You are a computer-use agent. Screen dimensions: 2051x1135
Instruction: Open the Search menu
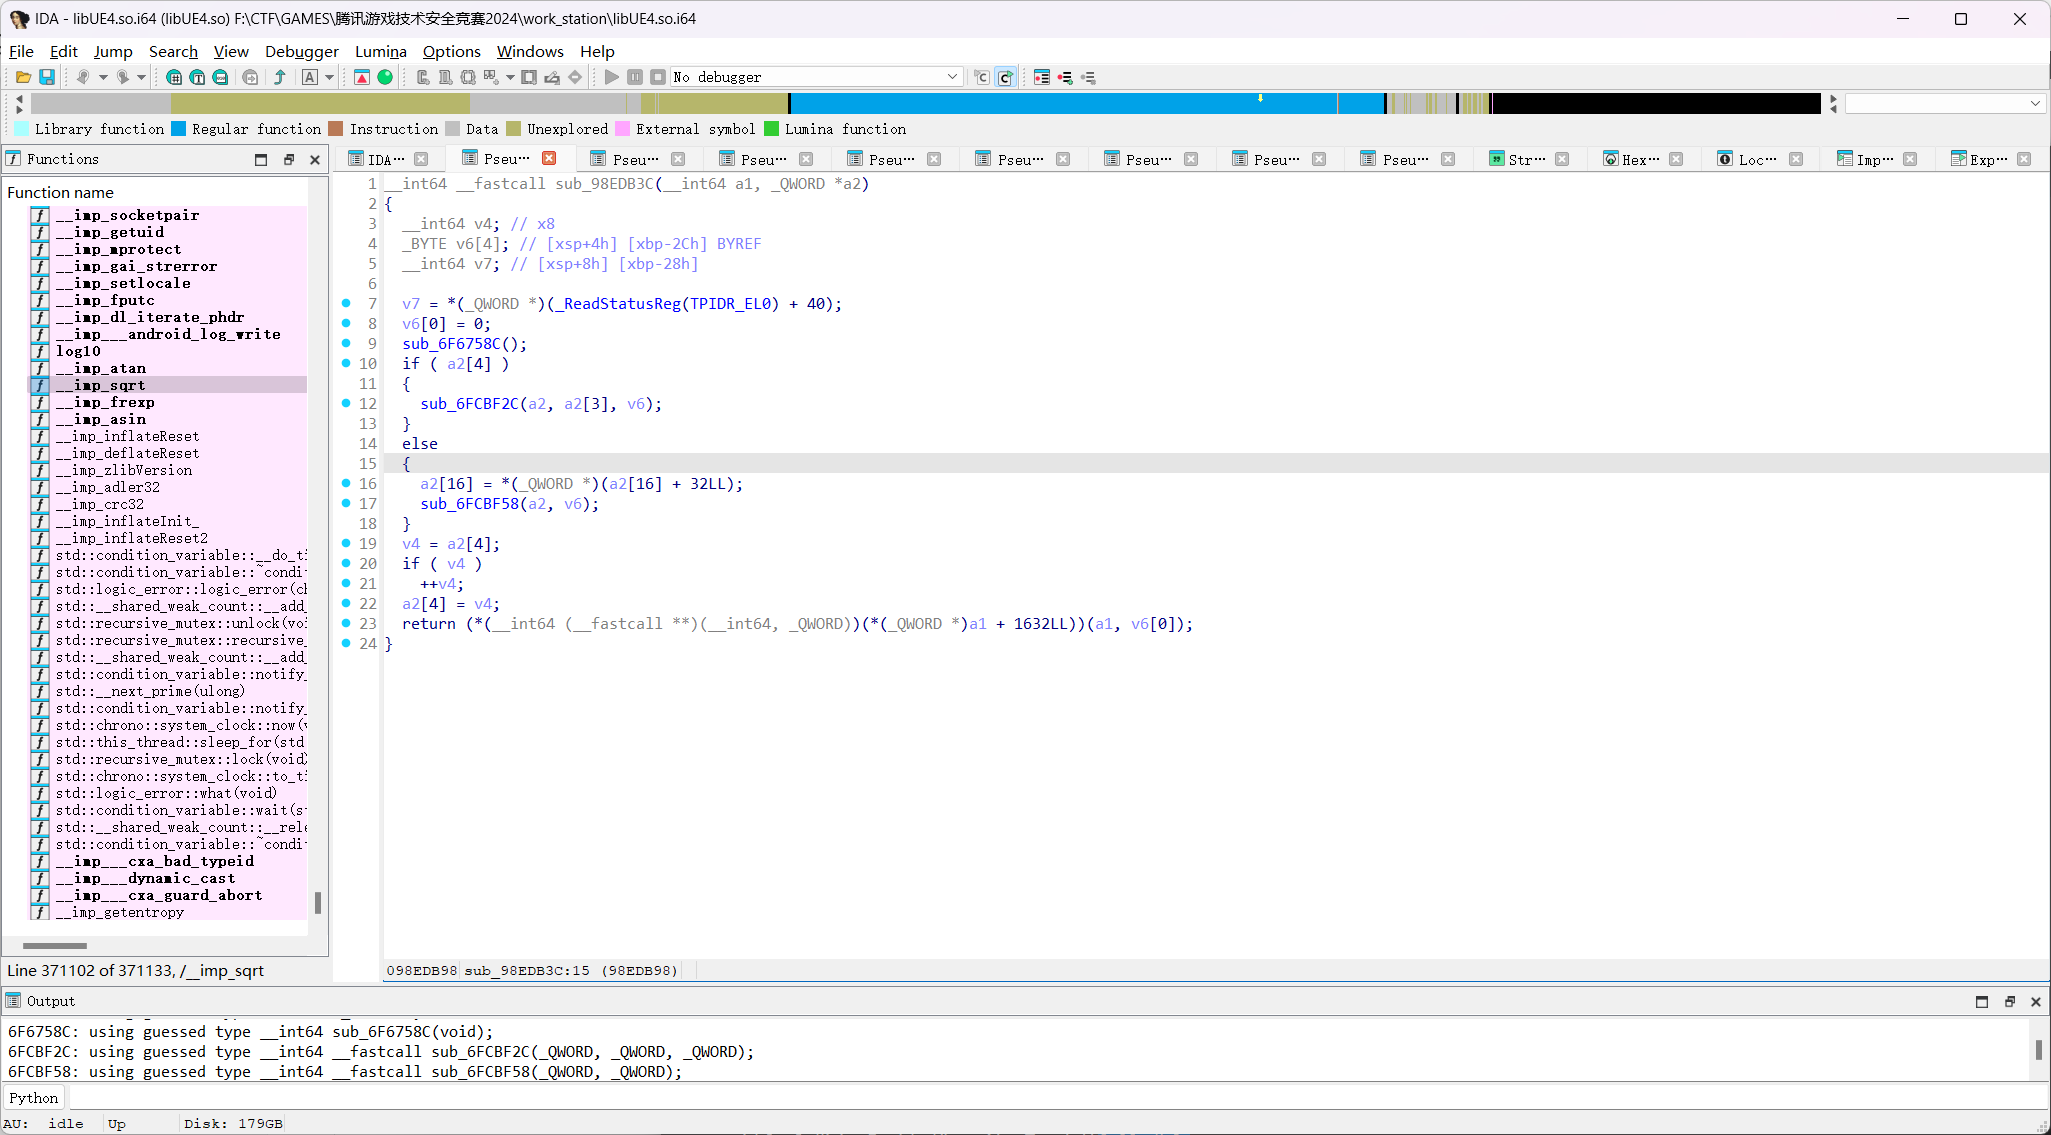coord(173,51)
